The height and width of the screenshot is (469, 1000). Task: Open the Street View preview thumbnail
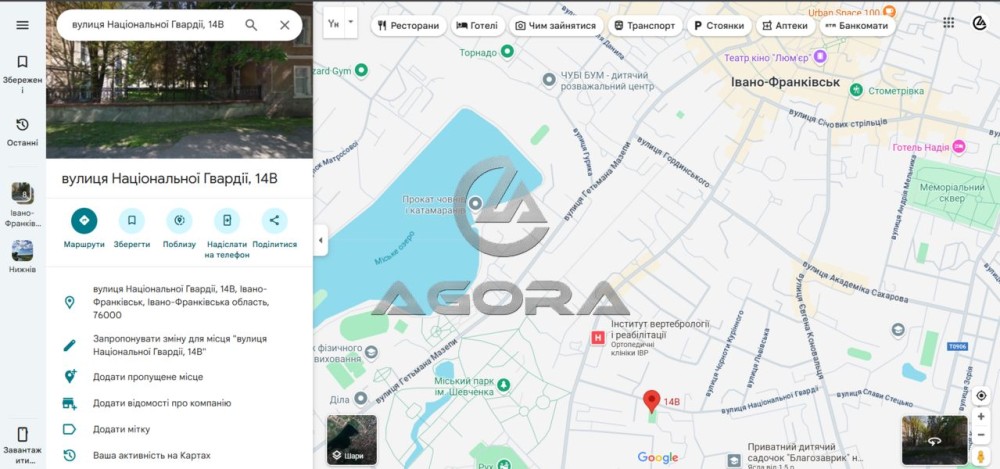[x=934, y=440]
